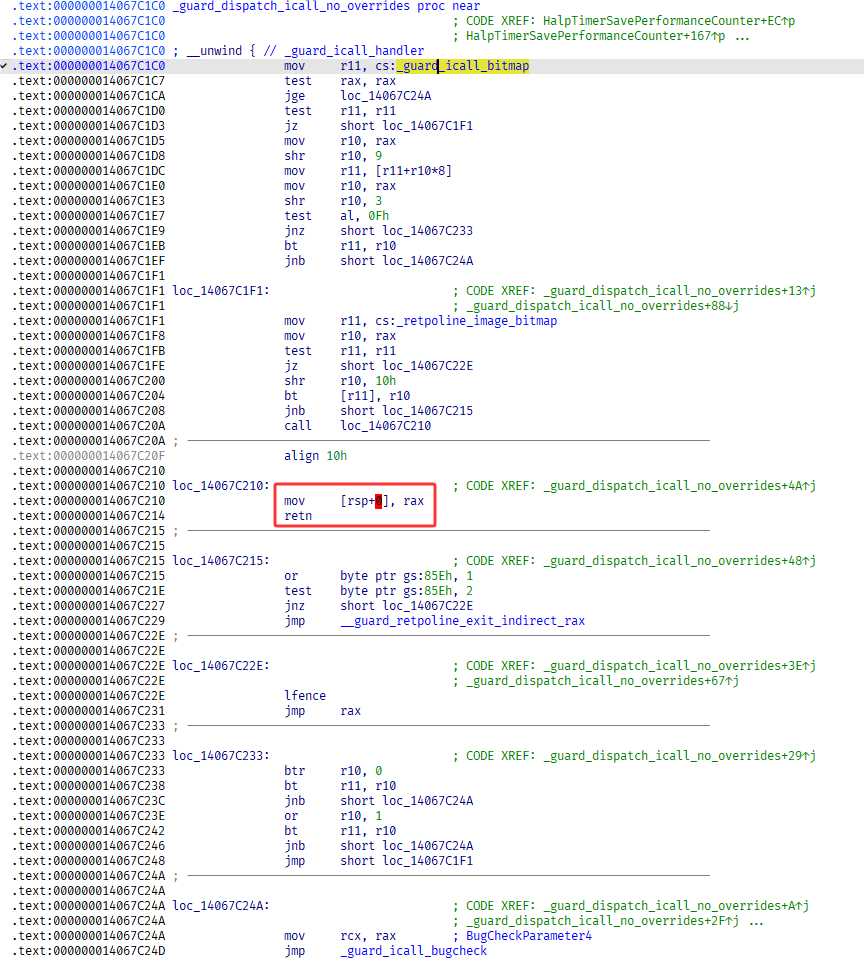
Task: Click the lfence instruction
Action: click(x=305, y=696)
